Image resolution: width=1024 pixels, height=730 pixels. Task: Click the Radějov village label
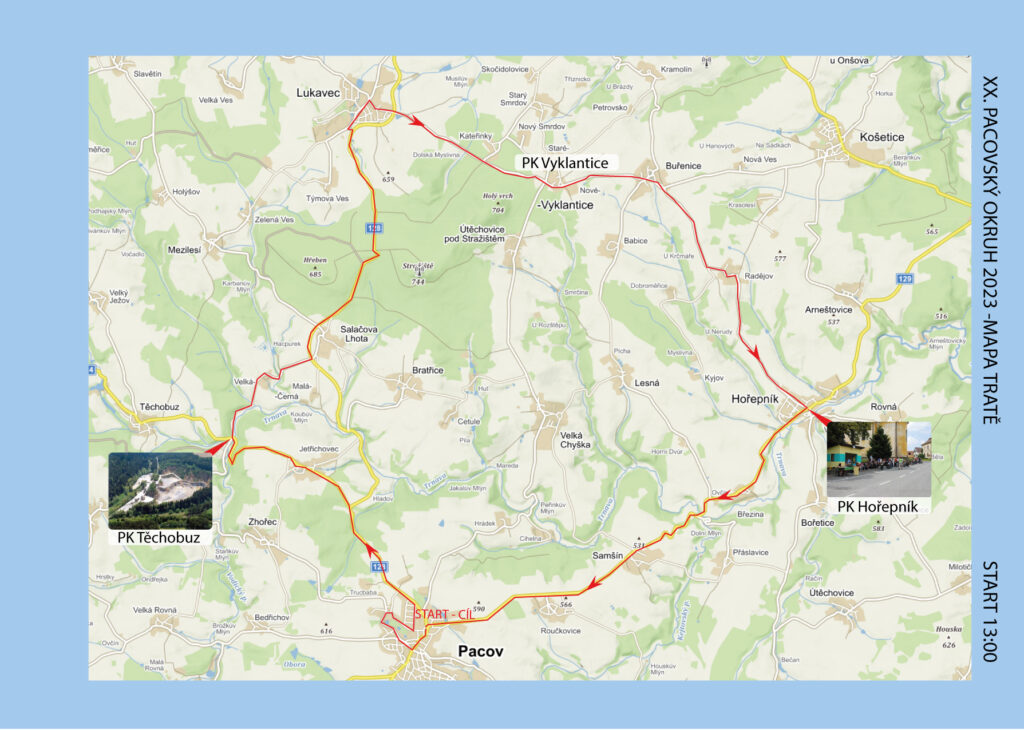click(758, 276)
